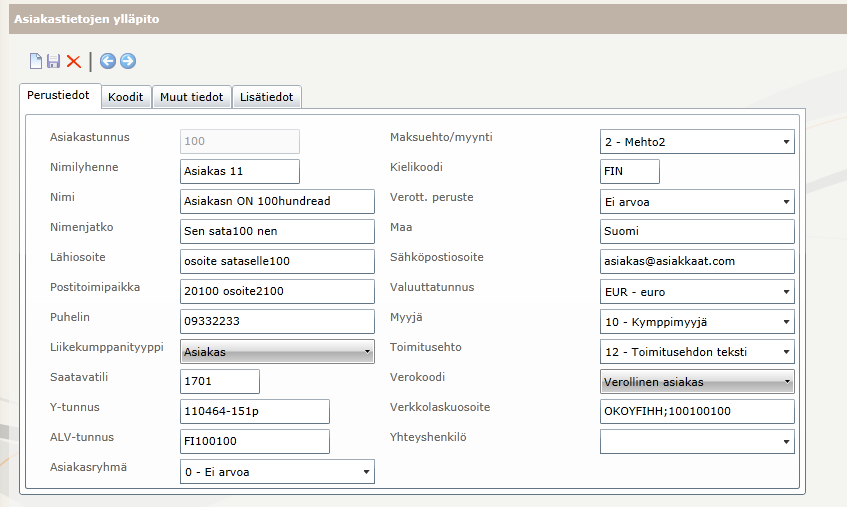Click the Sähköpostiosoite email field
Viewport: 847px width, 507px height.
click(697, 261)
